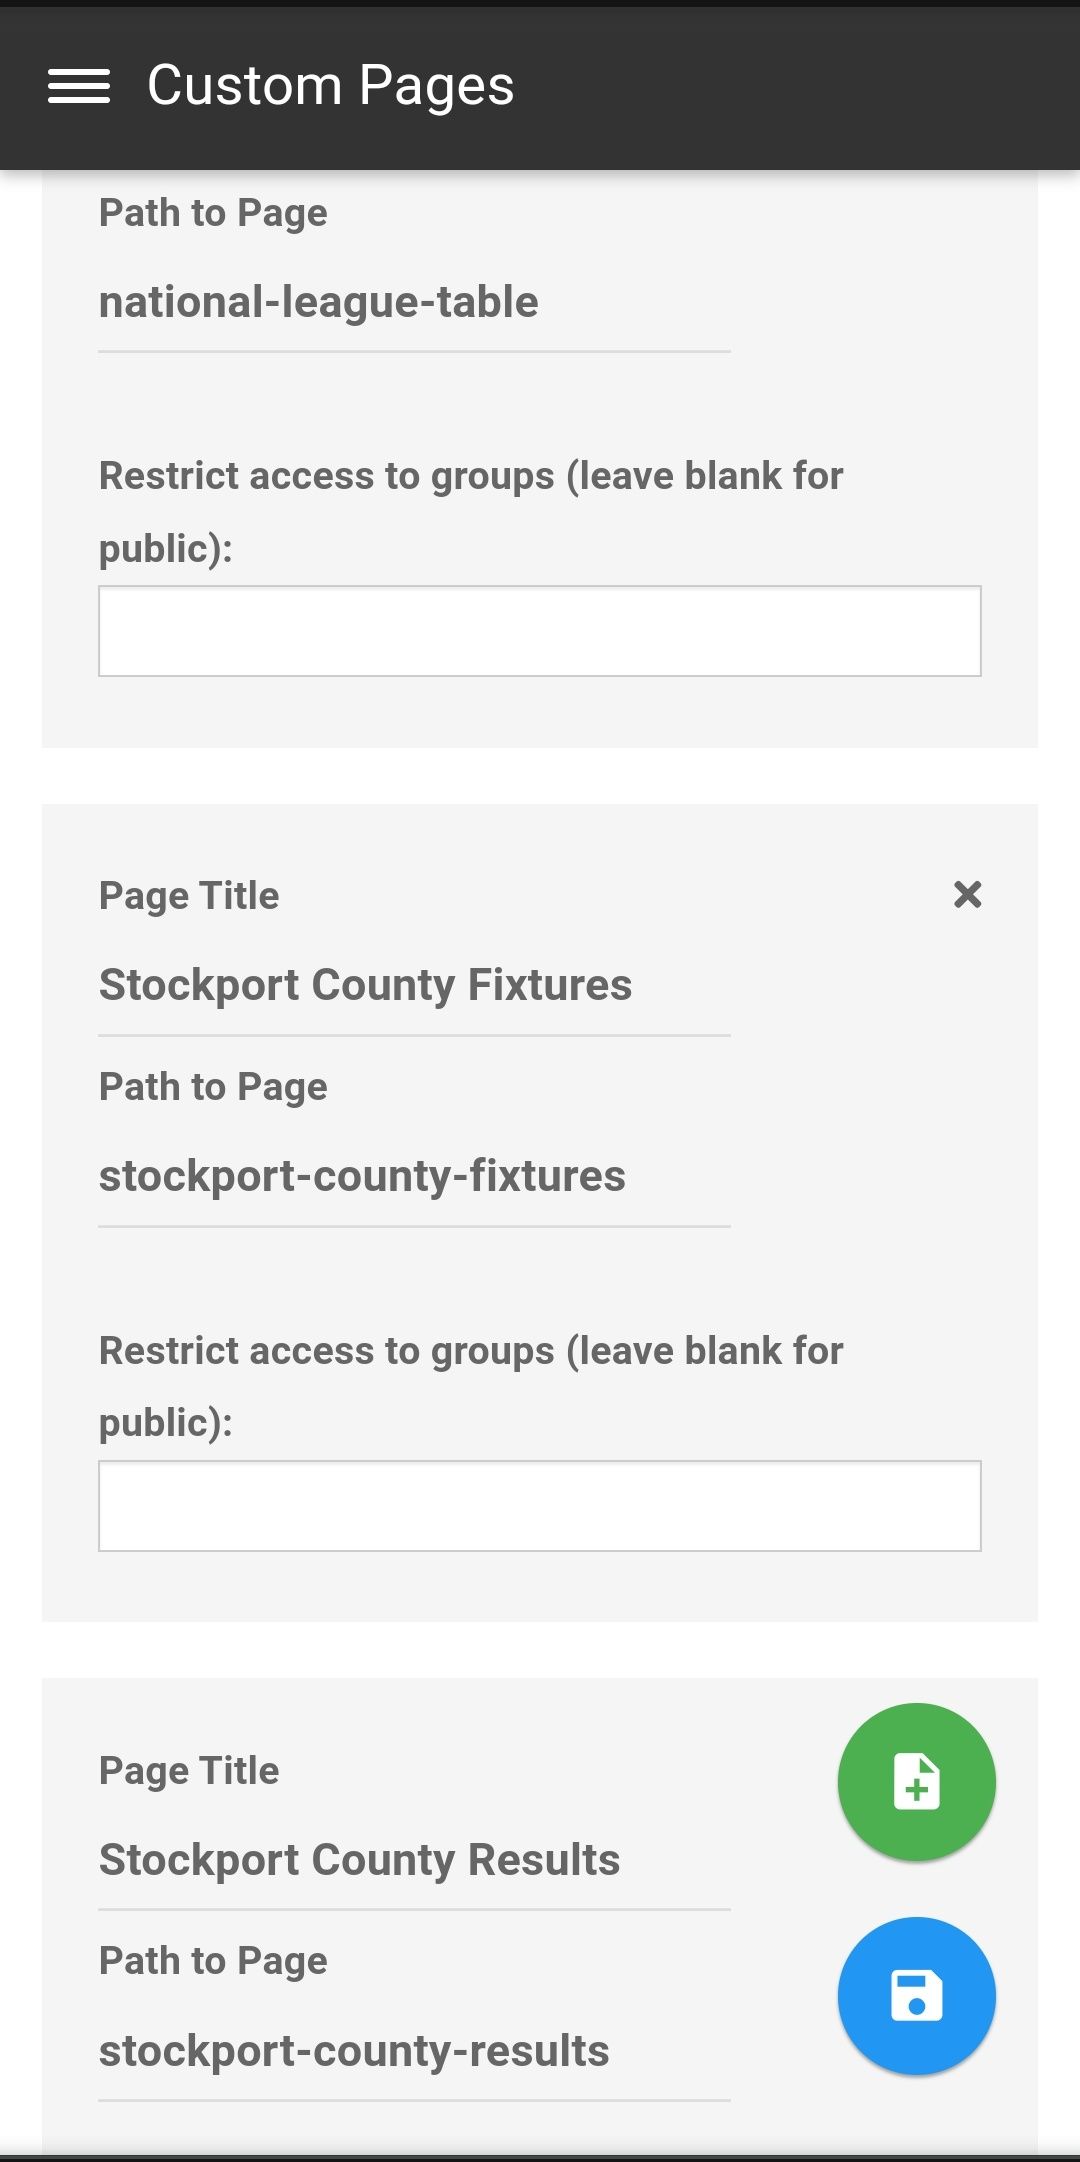Edit the national-league-table path field
This screenshot has width=1080, height=2162.
(414, 303)
